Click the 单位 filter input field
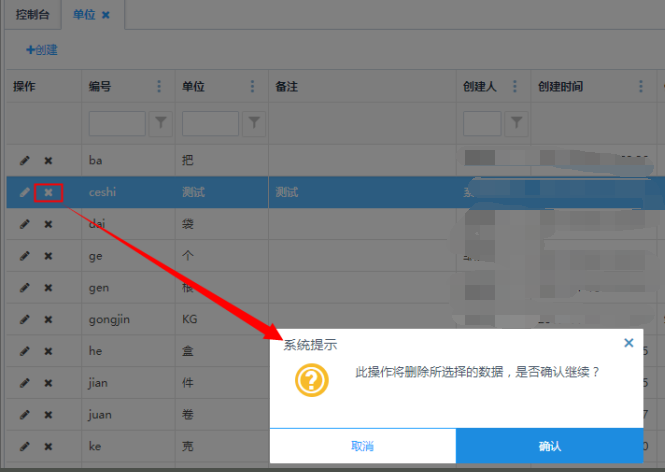Image resolution: width=665 pixels, height=472 pixels. 210,123
